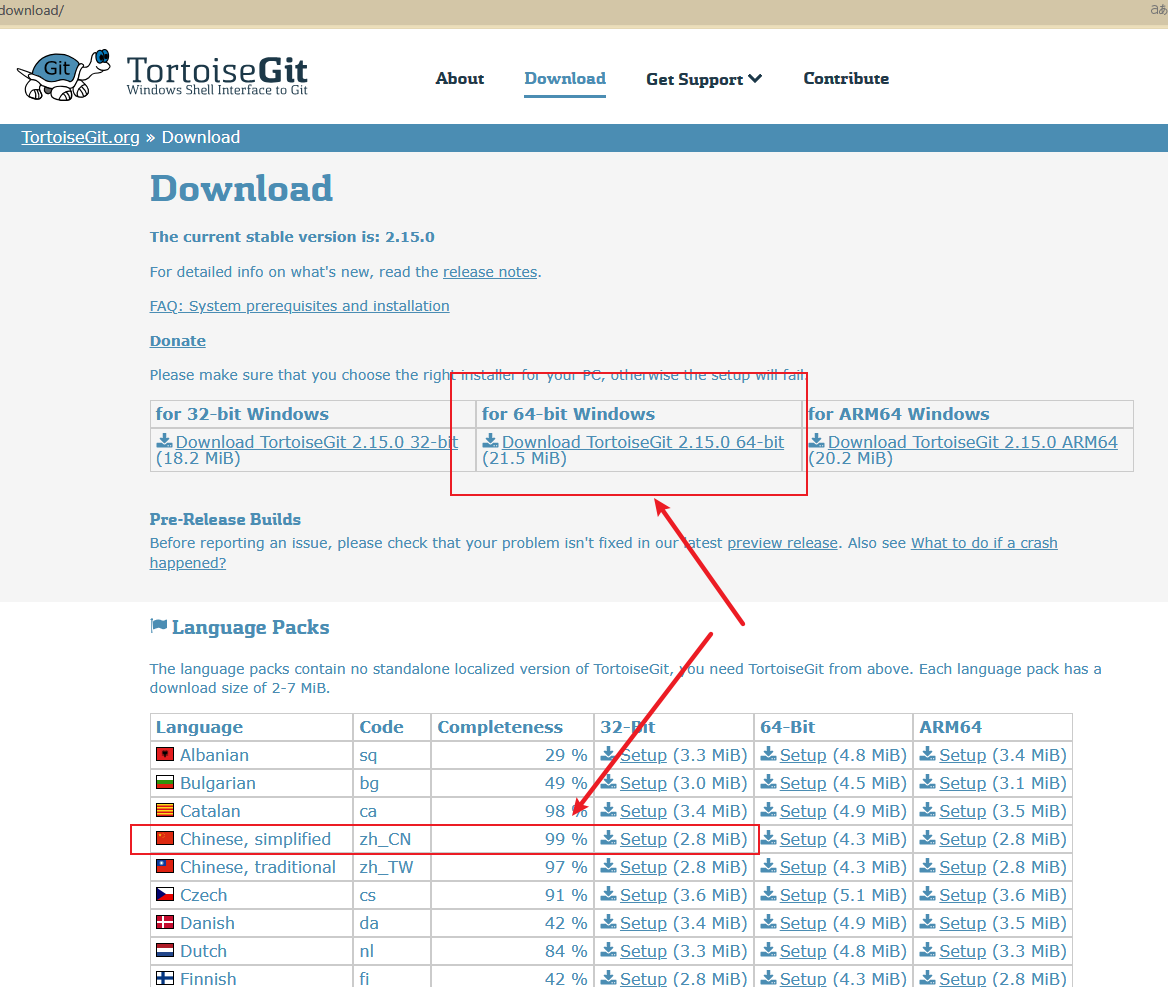Click the download icon for TortoiseGit 64-bit
Image resolution: width=1168 pixels, height=987 pixels.
click(491, 441)
